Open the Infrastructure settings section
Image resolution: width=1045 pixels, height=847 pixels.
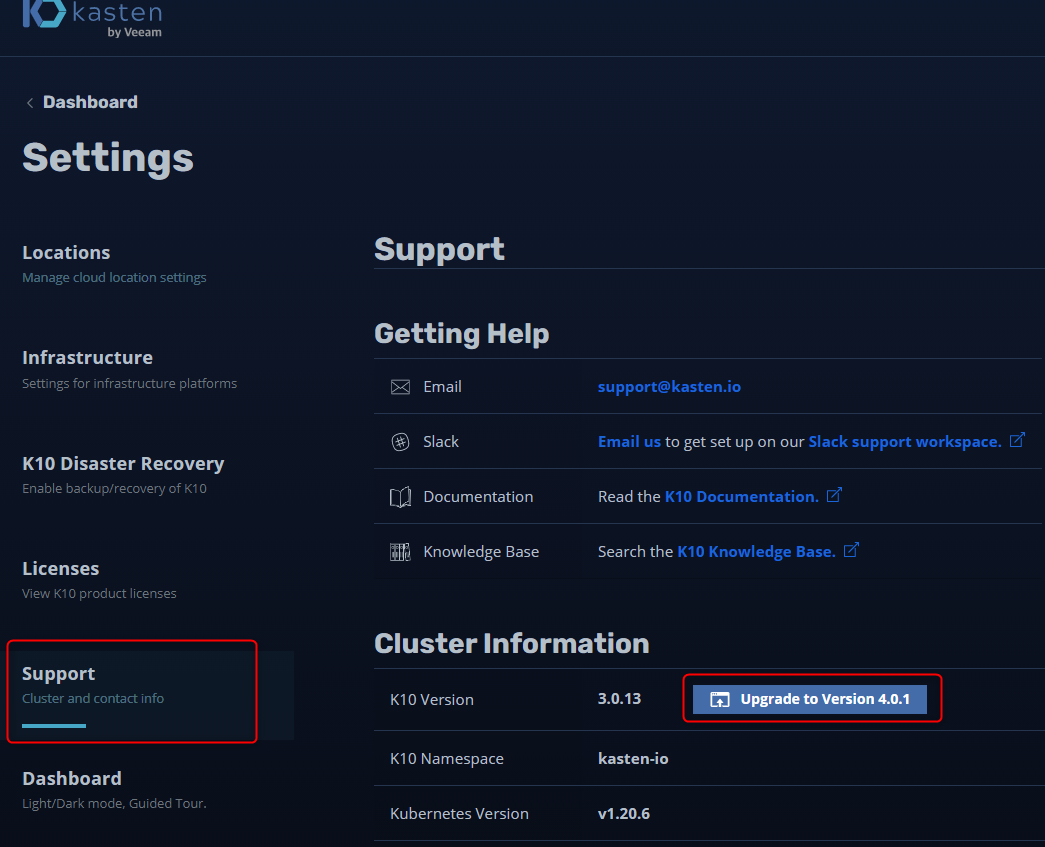point(87,358)
